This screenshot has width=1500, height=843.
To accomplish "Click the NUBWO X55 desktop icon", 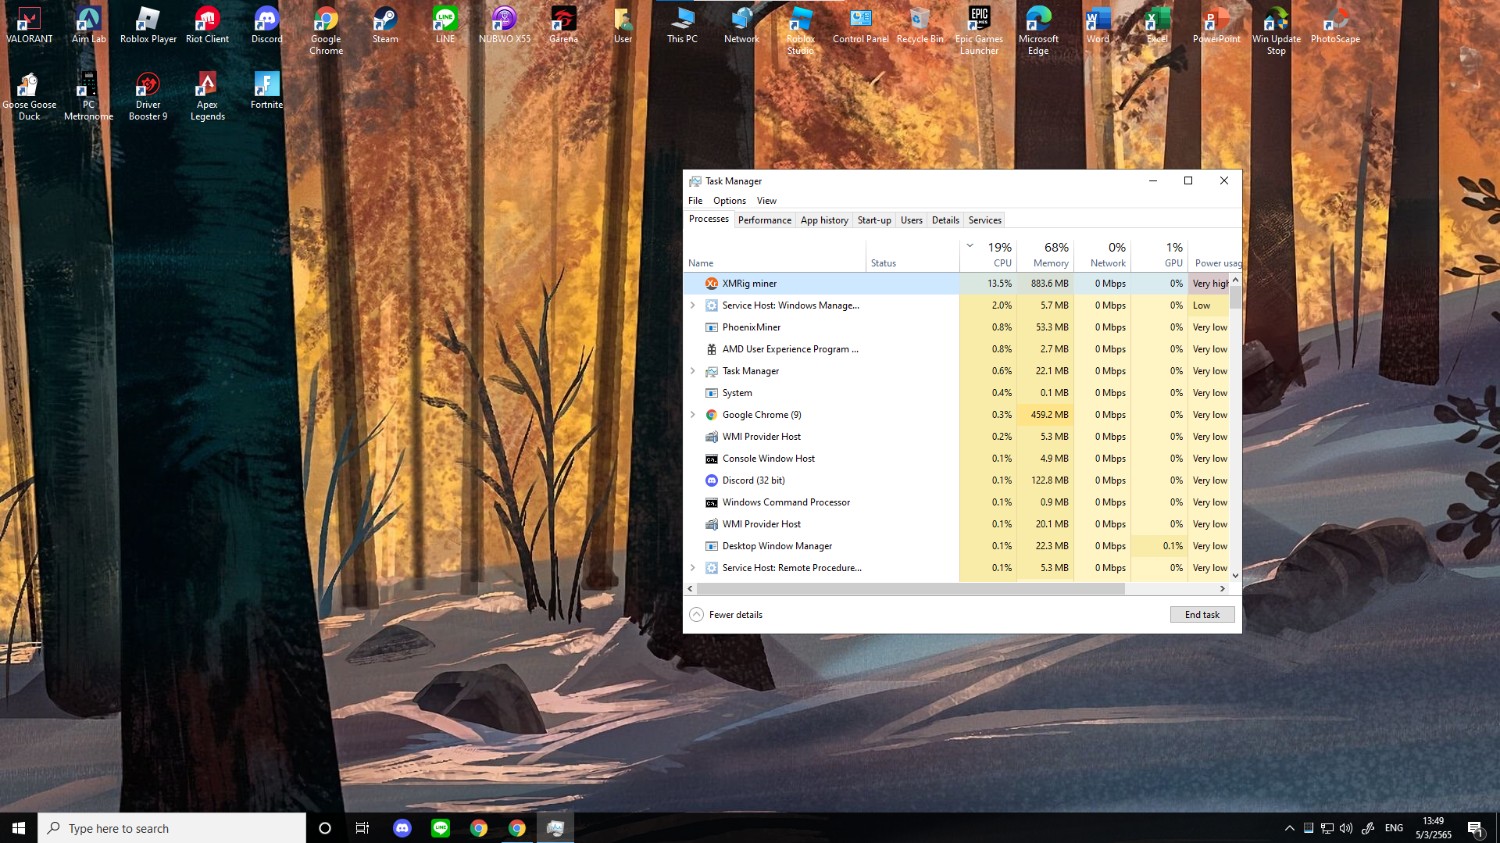I will [x=504, y=26].
